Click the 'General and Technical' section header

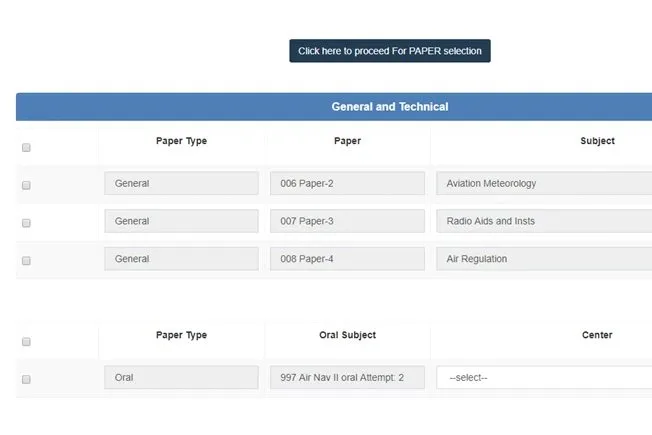click(x=334, y=107)
